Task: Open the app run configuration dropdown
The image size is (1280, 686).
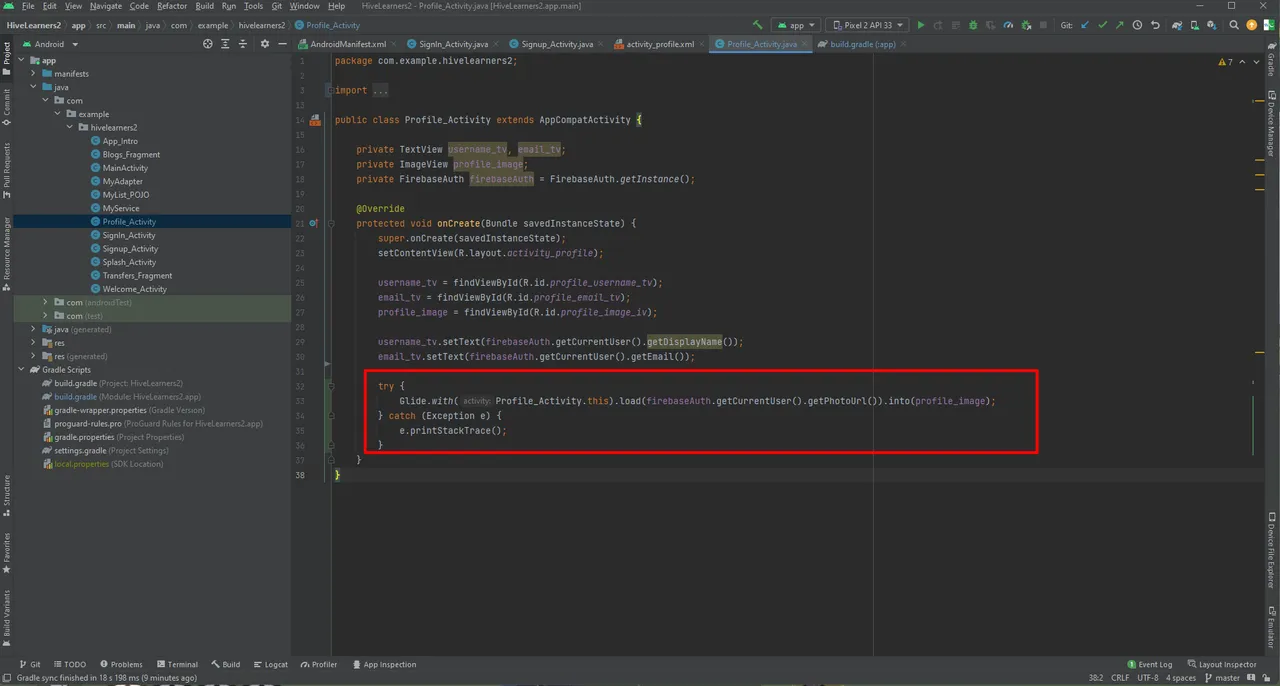Action: coord(796,25)
